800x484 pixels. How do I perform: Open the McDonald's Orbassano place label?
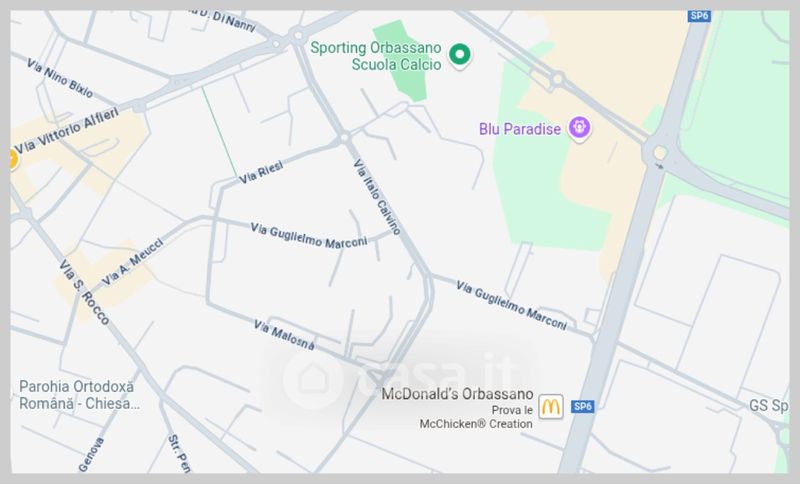click(x=458, y=394)
